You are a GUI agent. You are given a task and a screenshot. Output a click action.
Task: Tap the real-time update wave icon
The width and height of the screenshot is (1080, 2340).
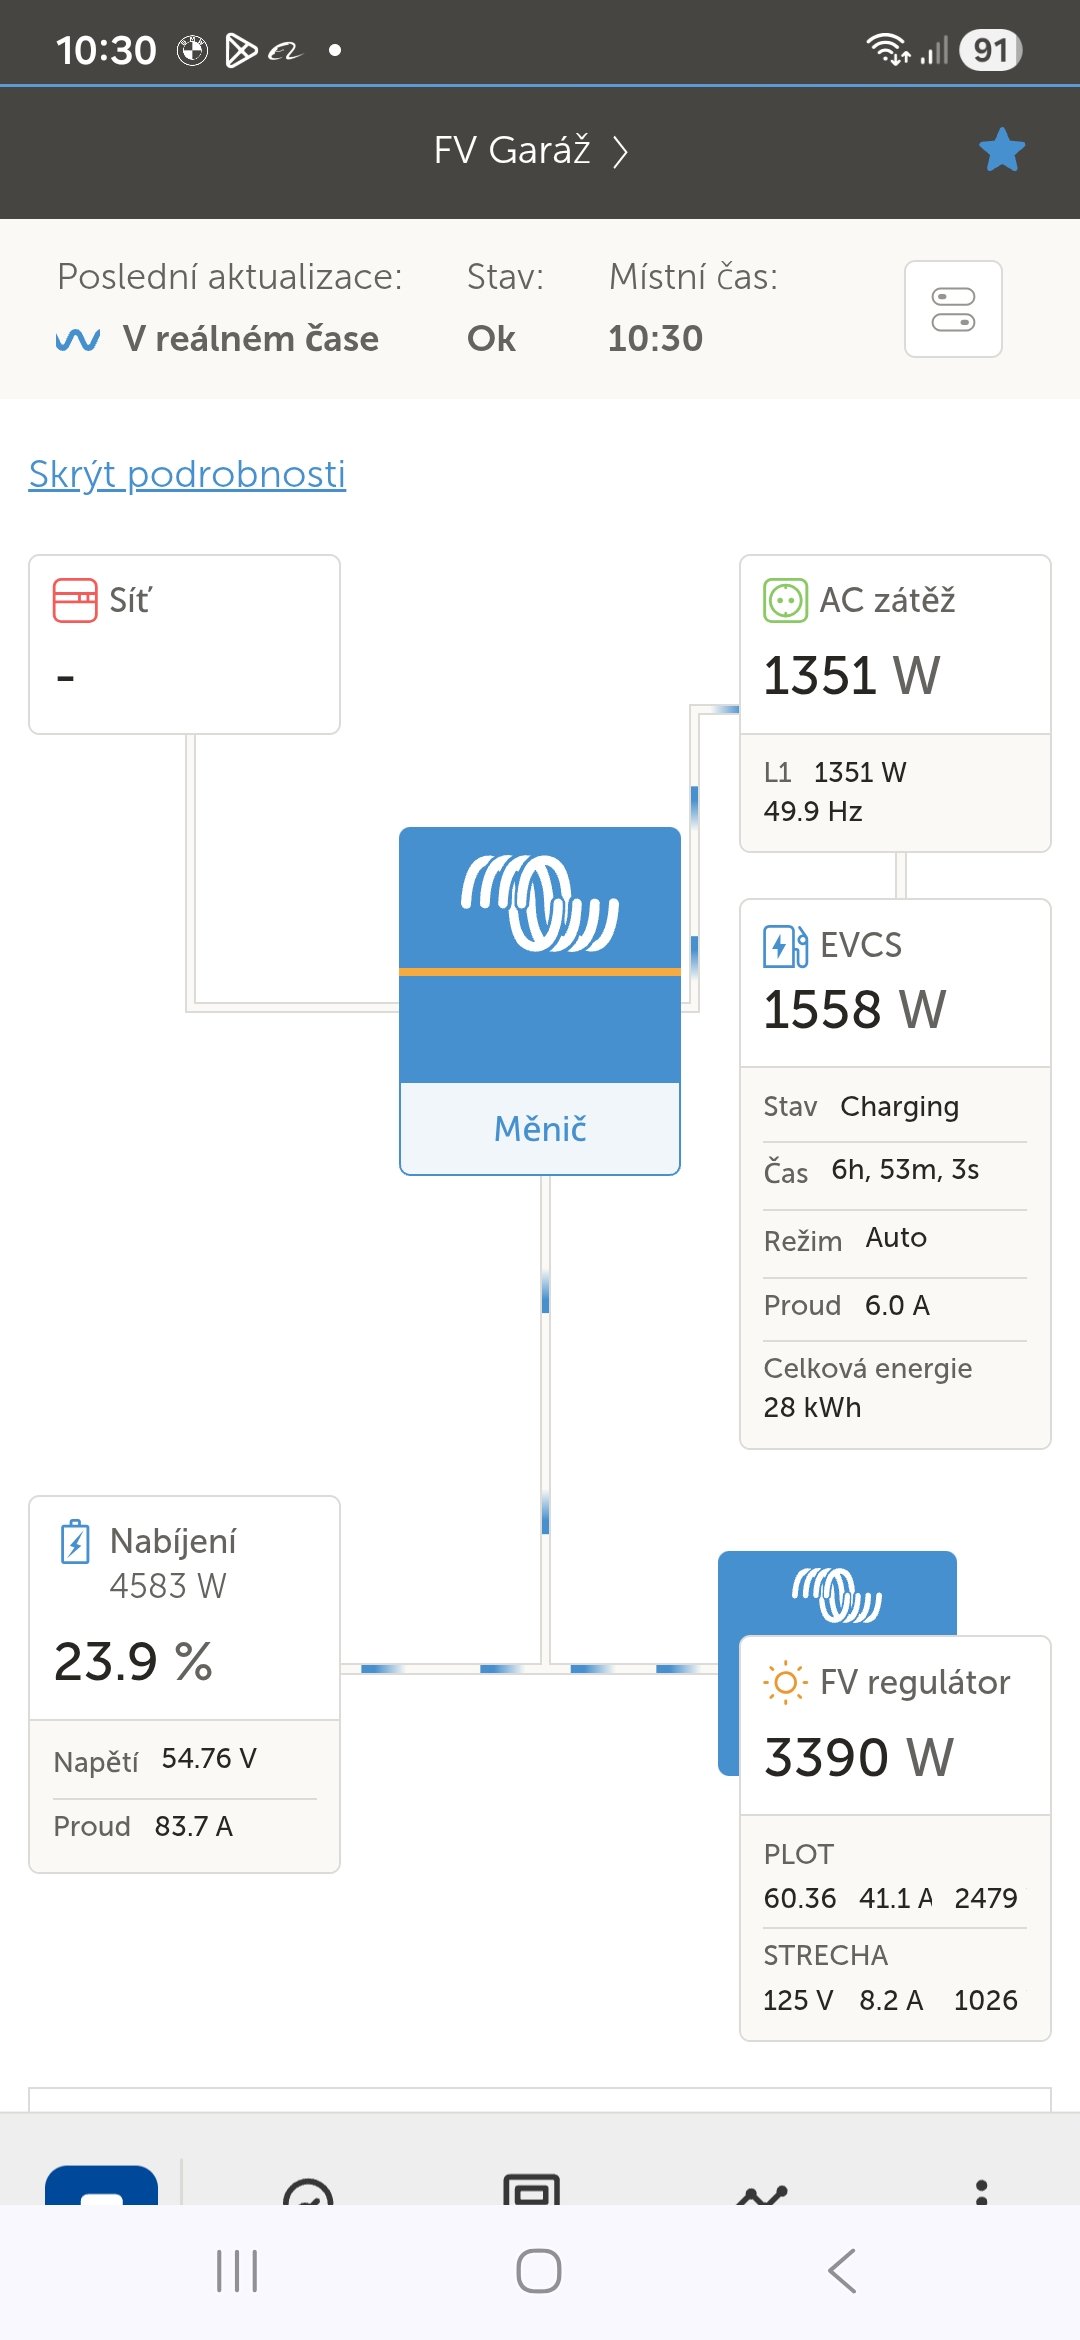77,340
